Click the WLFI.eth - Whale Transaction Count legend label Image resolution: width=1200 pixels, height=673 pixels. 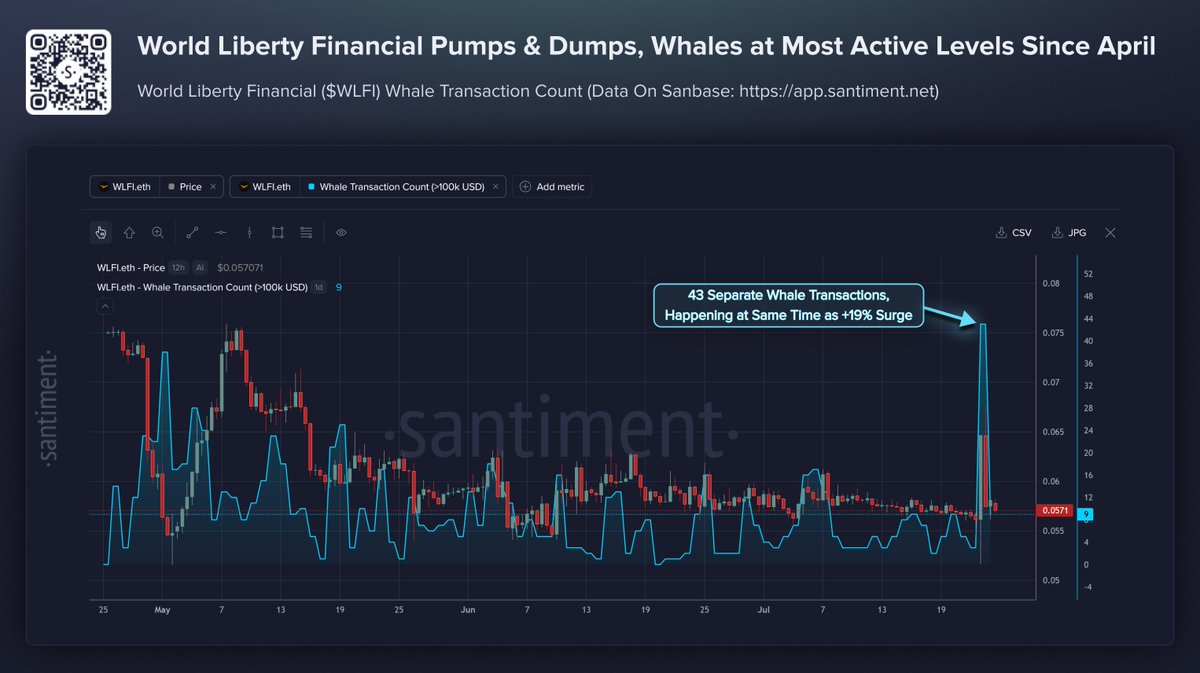(202, 288)
